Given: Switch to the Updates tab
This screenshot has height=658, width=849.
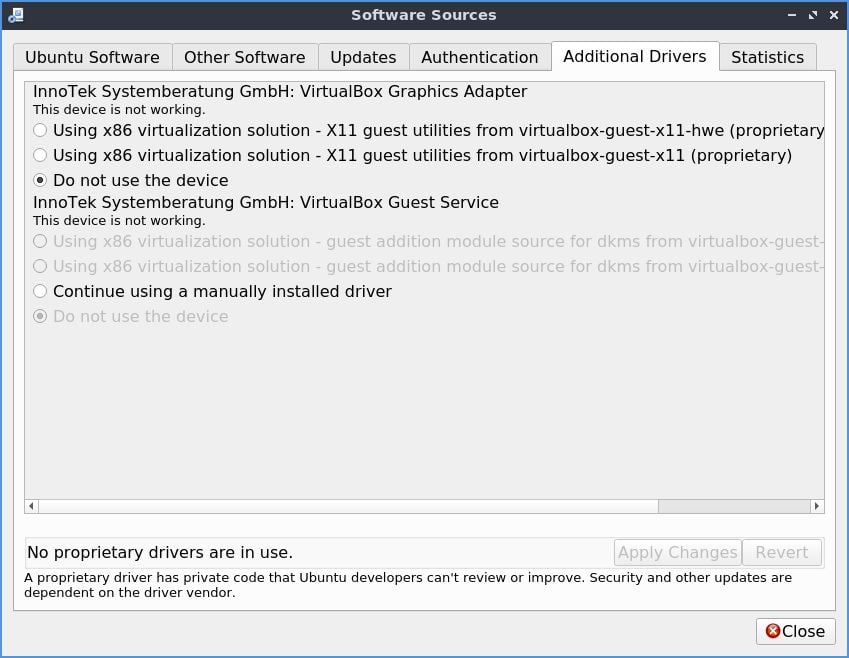Looking at the screenshot, I should tap(363, 57).
